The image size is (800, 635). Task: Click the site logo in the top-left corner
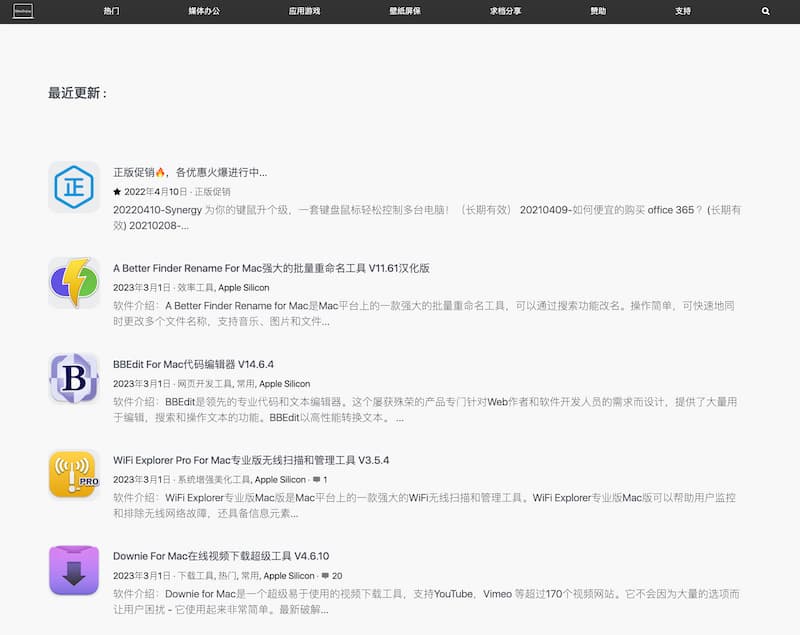point(23,11)
